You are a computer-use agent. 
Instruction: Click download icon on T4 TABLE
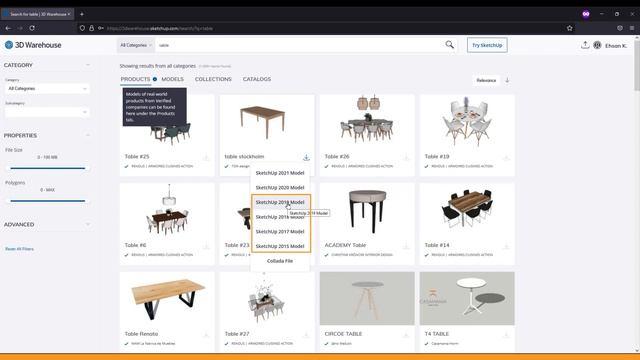(506, 335)
